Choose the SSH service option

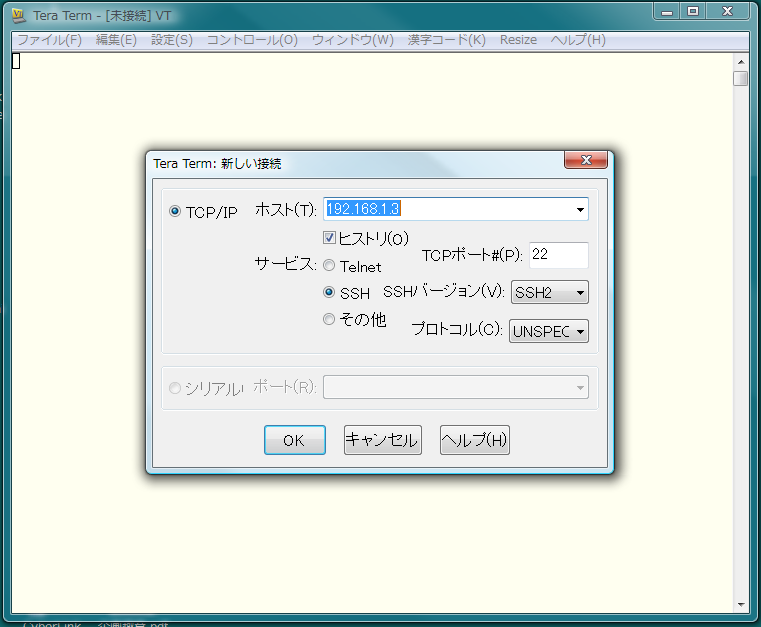(x=329, y=292)
